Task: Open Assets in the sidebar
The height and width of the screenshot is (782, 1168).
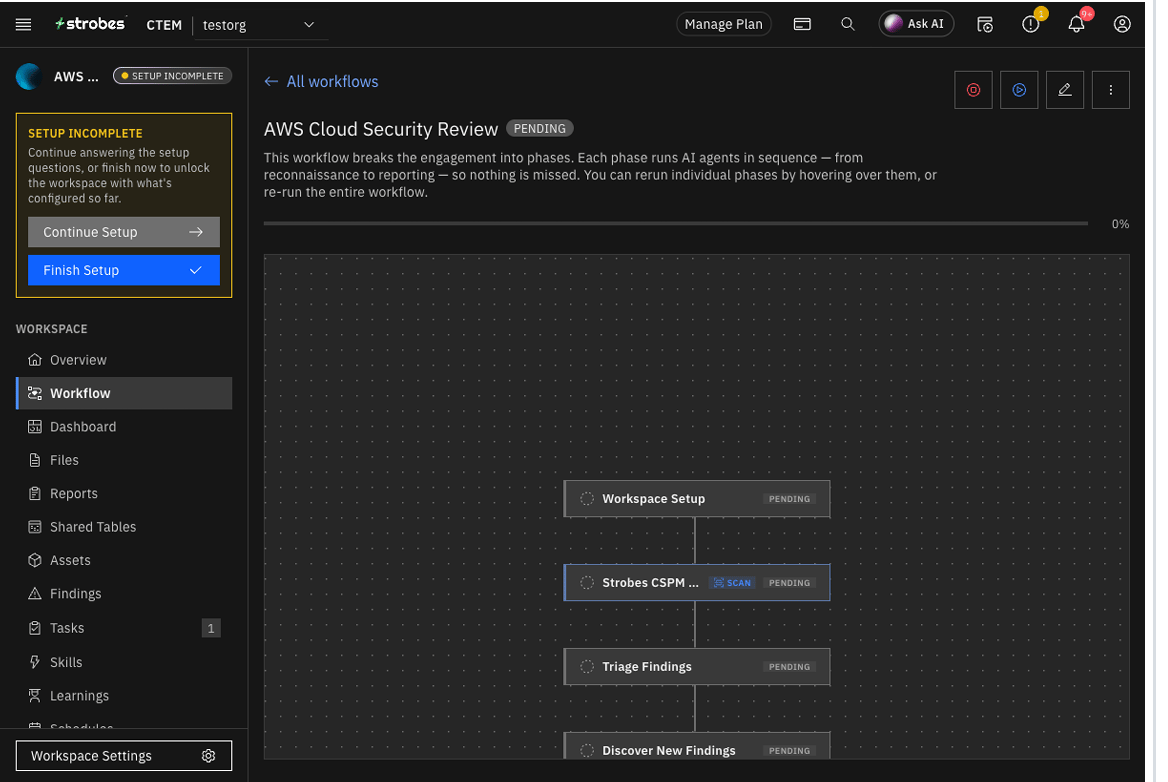Action: tap(124, 561)
